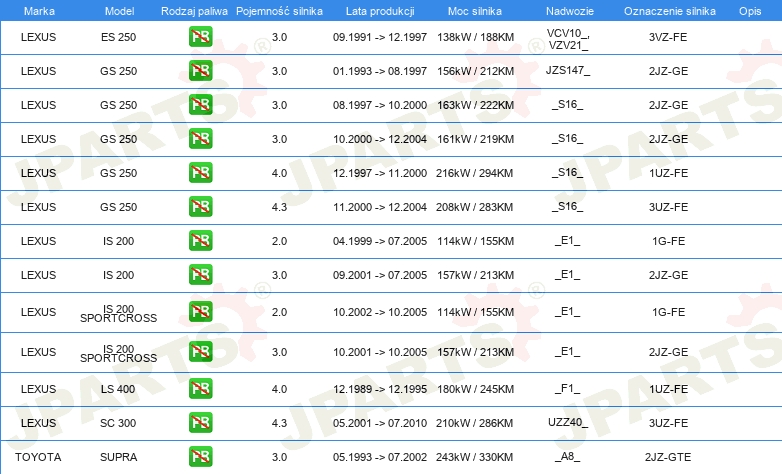Select the Lata produkcji column header
Screen dimensions: 782x474
point(380,11)
